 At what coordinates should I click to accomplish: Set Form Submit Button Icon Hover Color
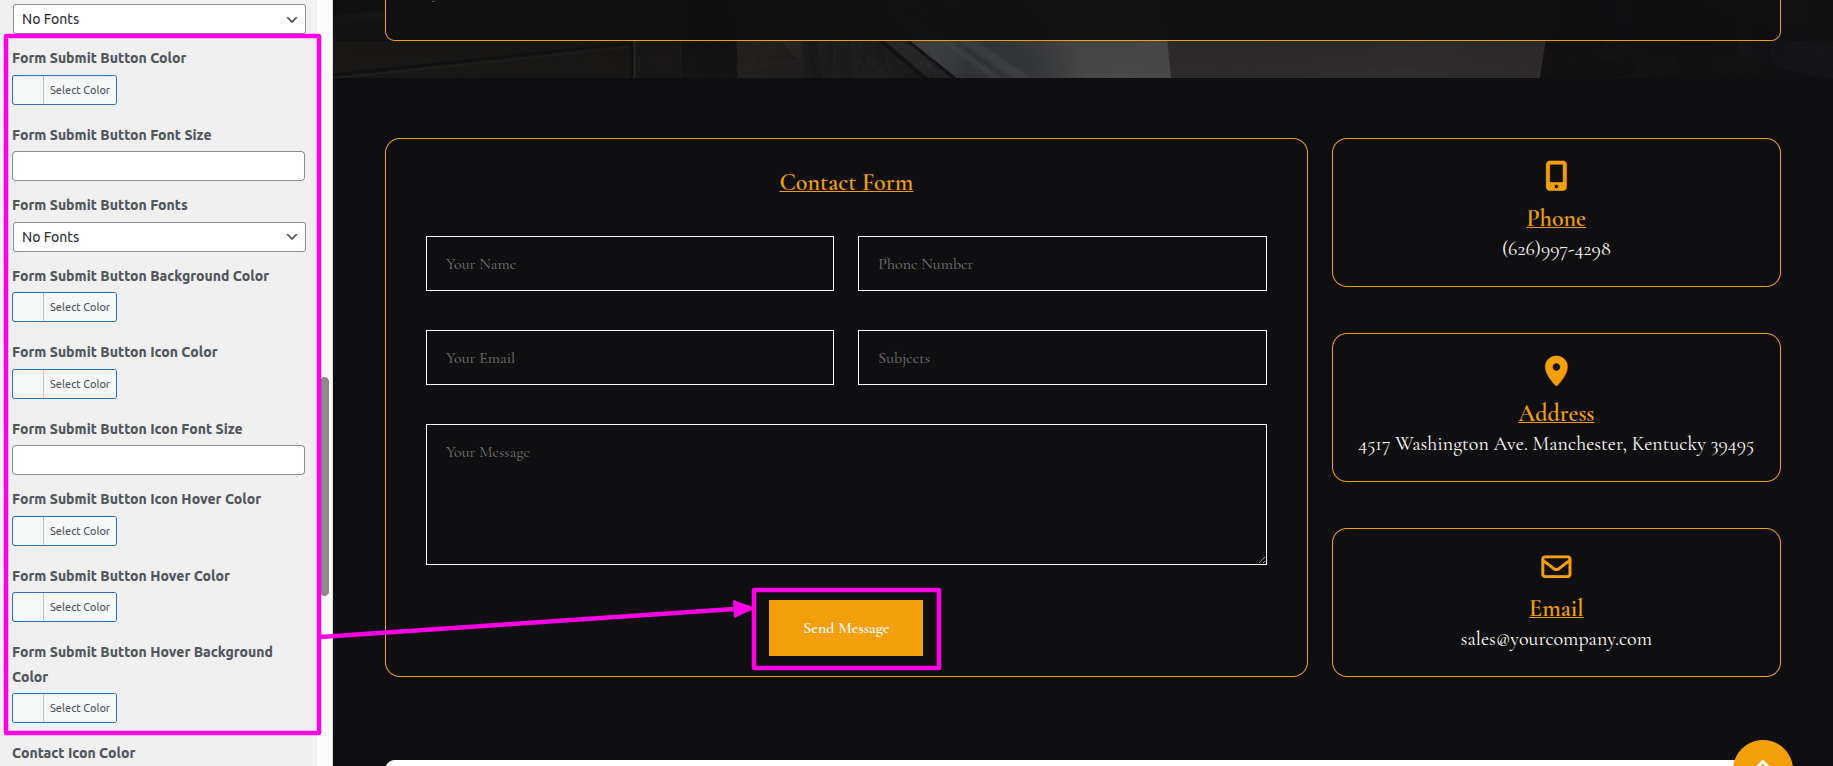pyautogui.click(x=65, y=531)
